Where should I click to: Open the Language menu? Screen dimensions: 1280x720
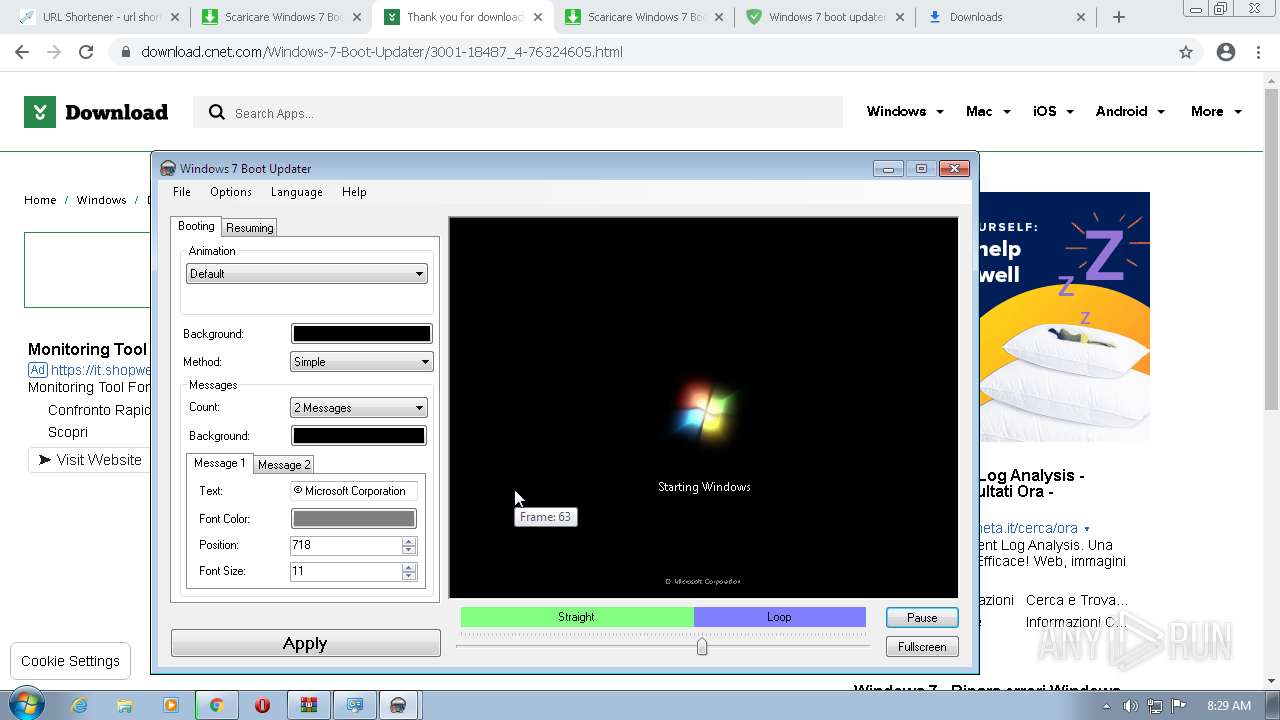(x=296, y=192)
